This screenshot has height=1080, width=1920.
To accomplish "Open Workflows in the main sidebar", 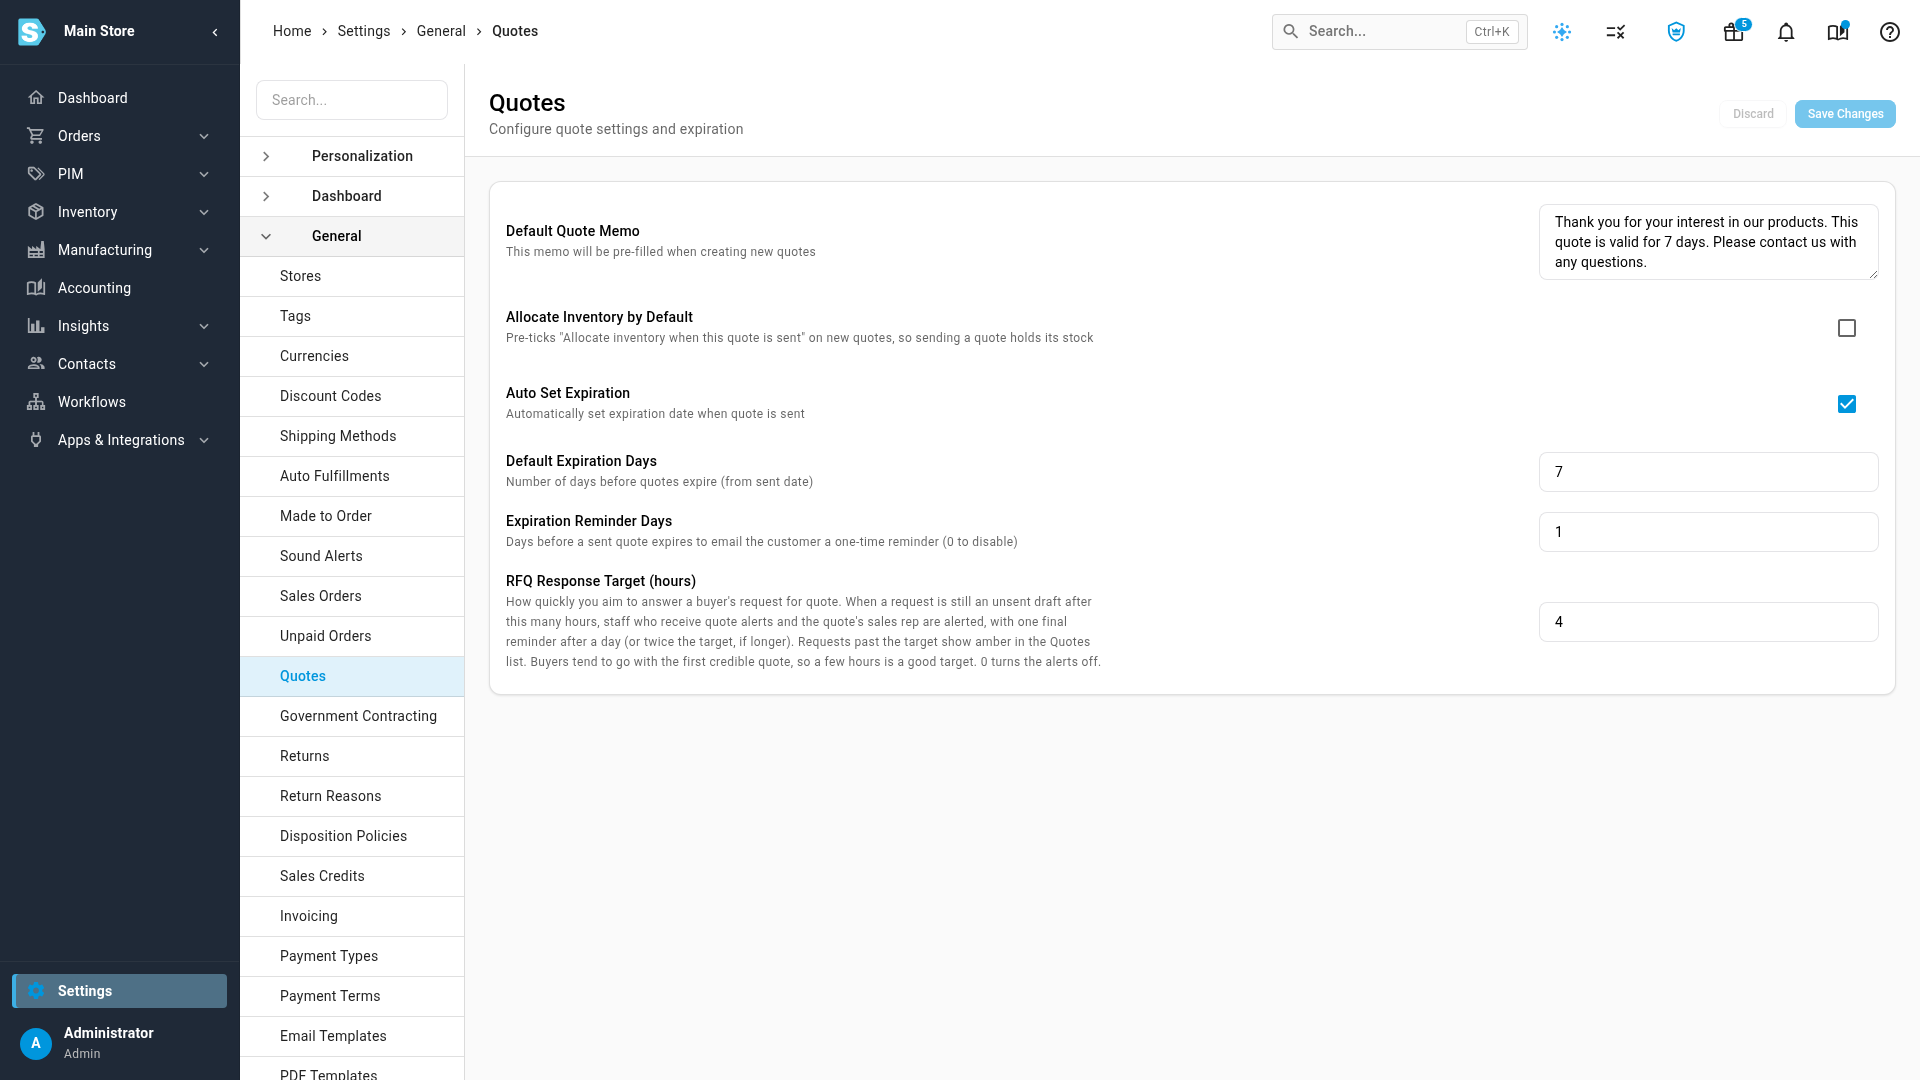I will pyautogui.click(x=120, y=402).
